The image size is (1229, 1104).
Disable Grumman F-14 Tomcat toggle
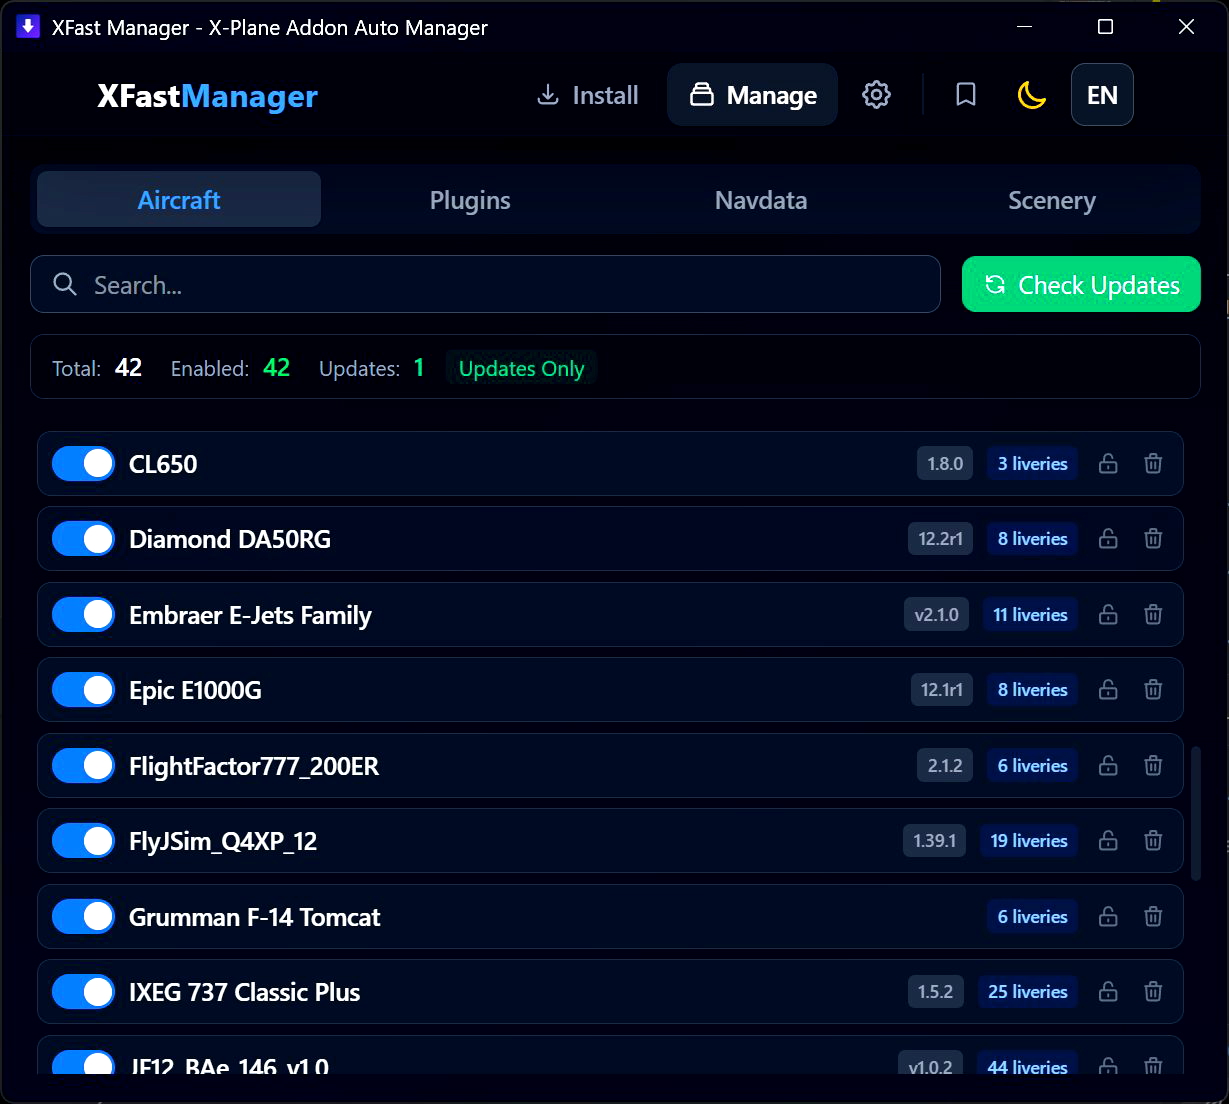pos(84,917)
